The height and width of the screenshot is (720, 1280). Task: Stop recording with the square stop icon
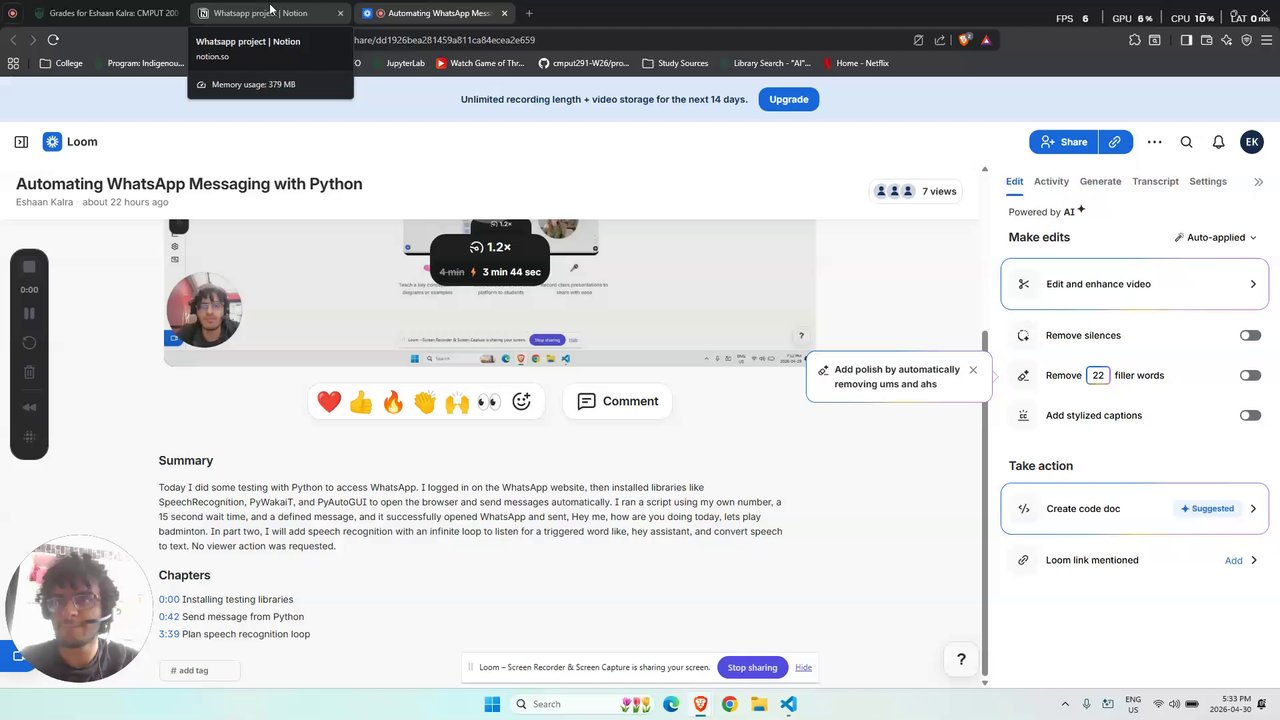[x=29, y=267]
